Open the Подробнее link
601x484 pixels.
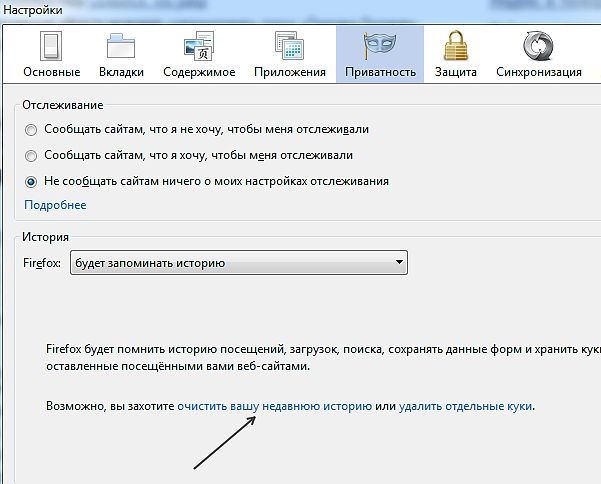pos(55,205)
